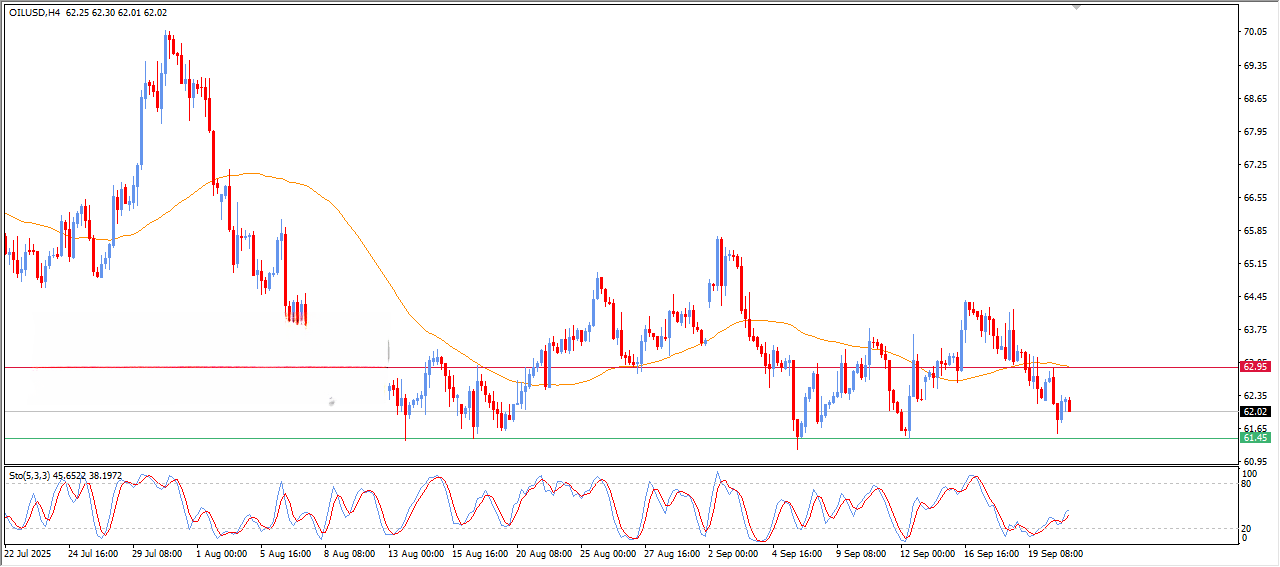Select the red horizontal resistance line
This screenshot has height=567, width=1280.
tap(200, 367)
